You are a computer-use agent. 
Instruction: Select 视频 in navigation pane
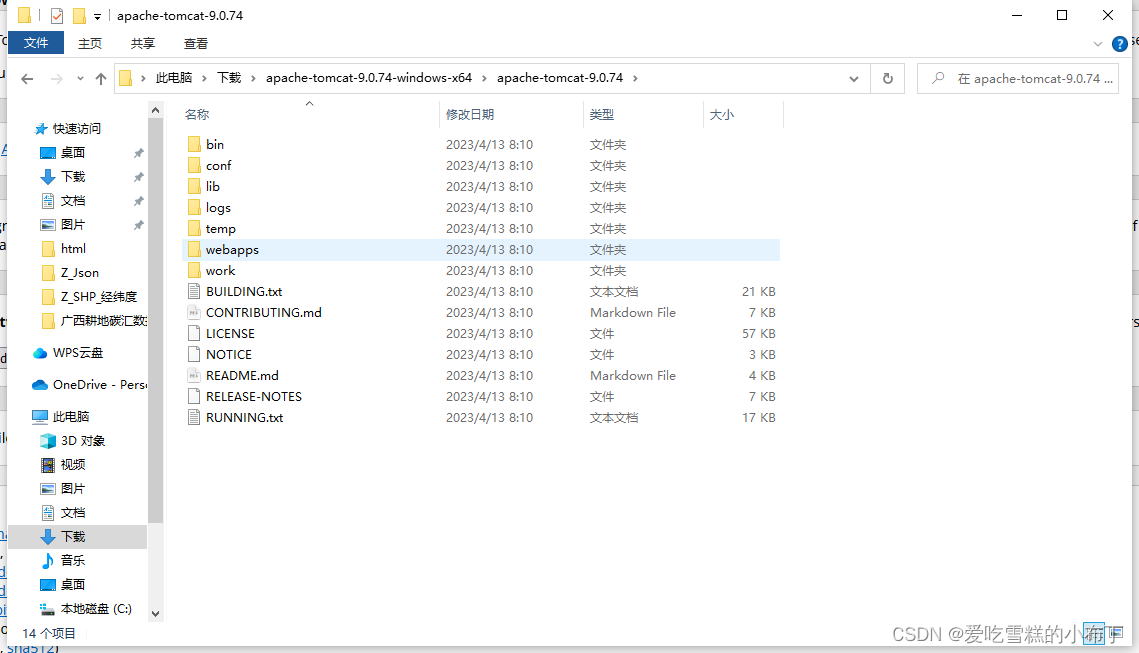[x=63, y=465]
